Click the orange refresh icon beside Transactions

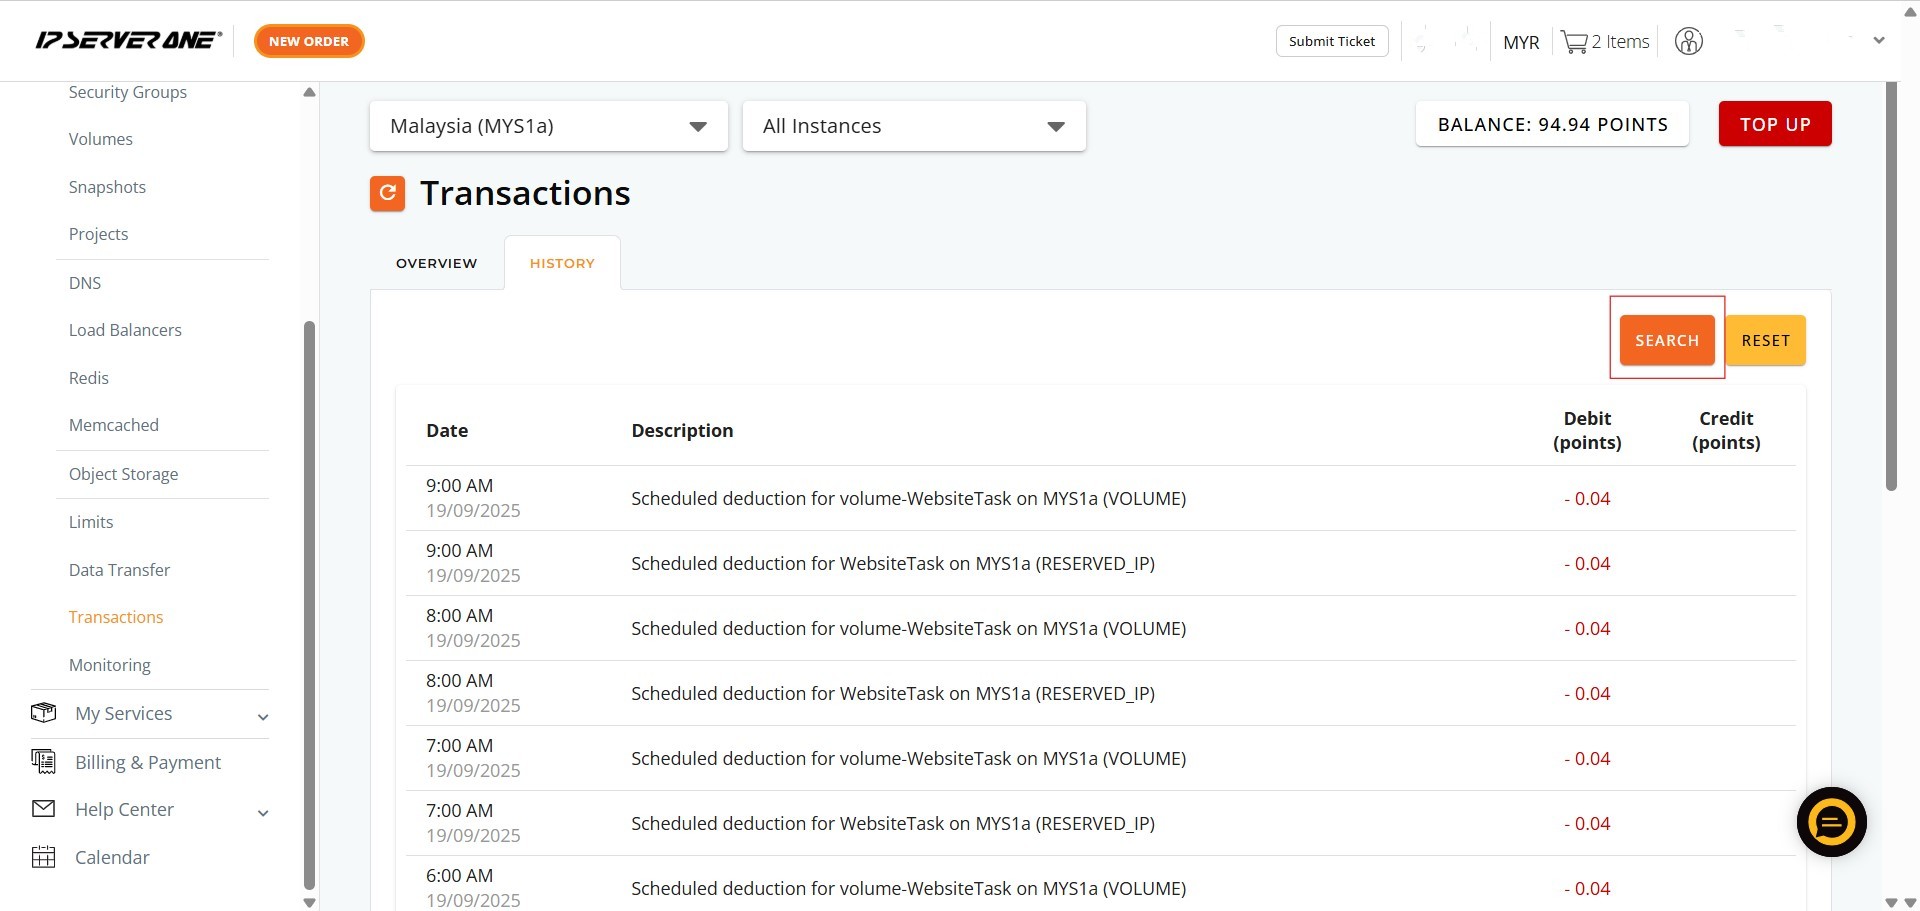coord(387,193)
